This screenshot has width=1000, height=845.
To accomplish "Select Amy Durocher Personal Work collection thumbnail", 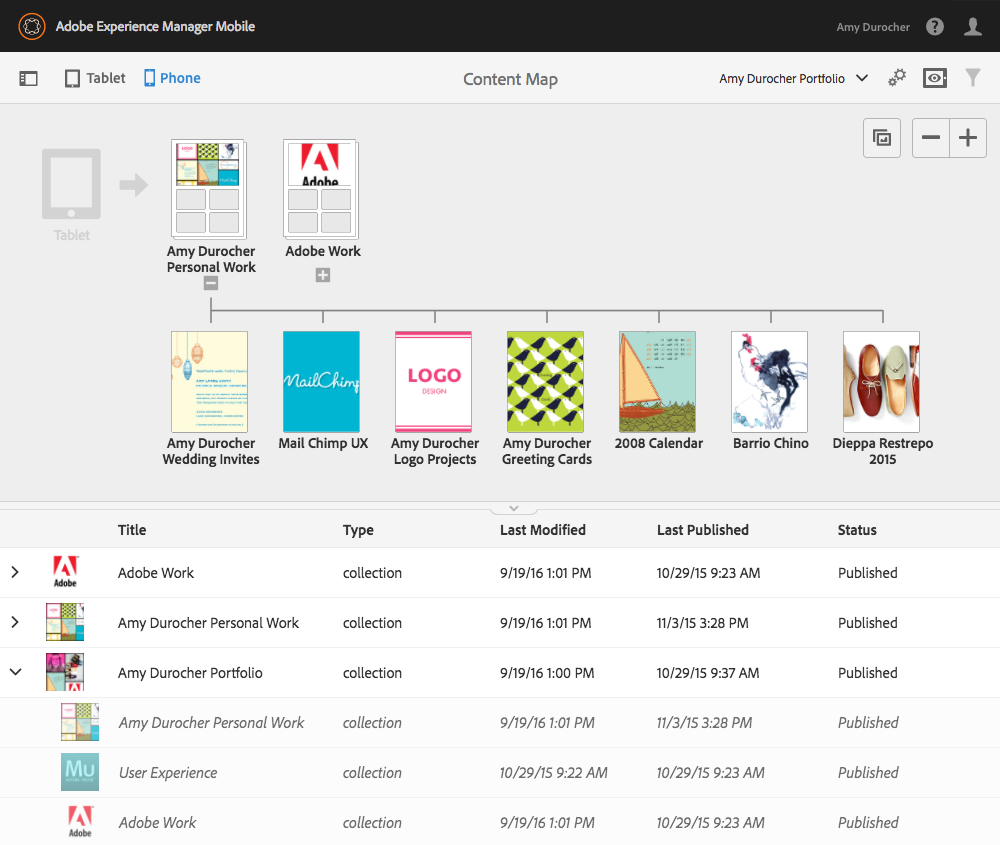I will pyautogui.click(x=209, y=189).
